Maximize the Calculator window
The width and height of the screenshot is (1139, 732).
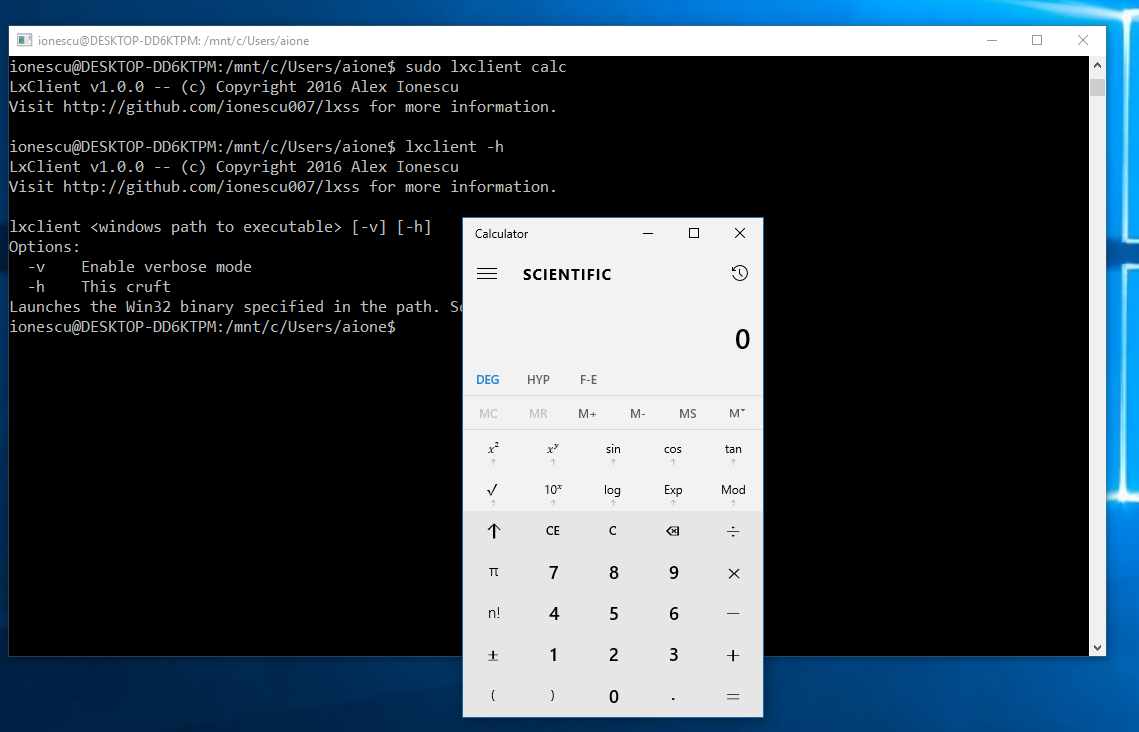pyautogui.click(x=694, y=233)
